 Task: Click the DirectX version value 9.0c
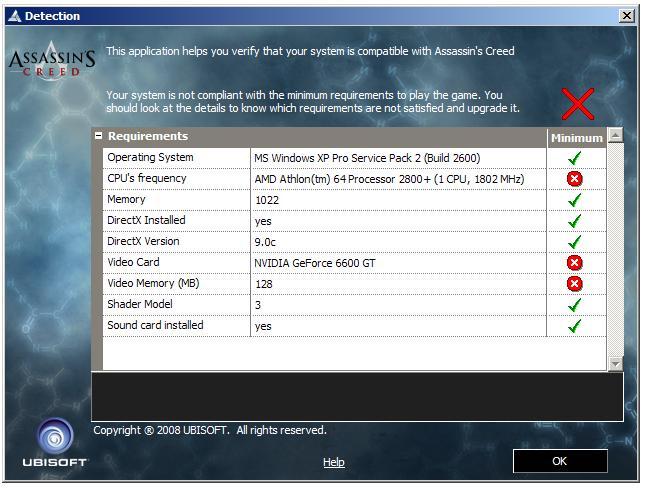pyautogui.click(x=265, y=242)
